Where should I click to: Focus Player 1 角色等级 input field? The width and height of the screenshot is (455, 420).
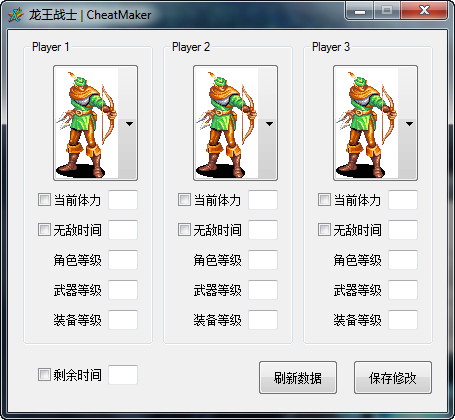click(123, 260)
